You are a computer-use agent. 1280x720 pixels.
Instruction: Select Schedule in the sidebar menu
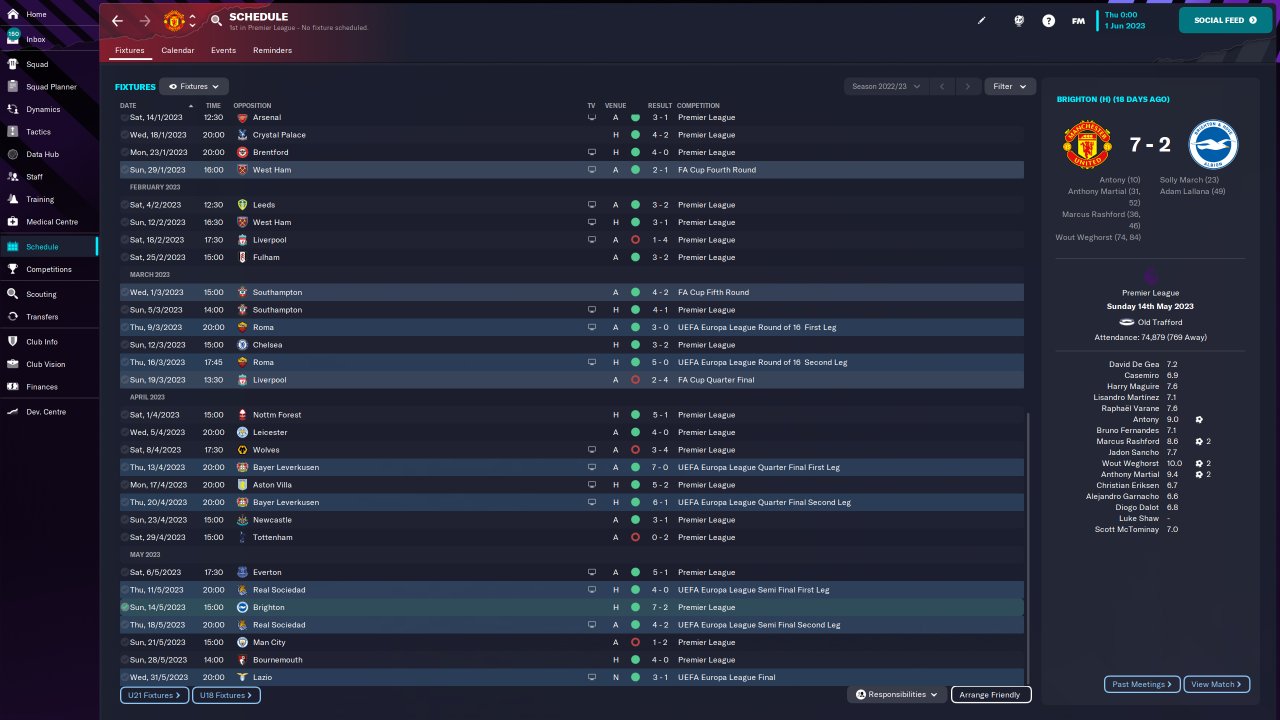pos(49,247)
